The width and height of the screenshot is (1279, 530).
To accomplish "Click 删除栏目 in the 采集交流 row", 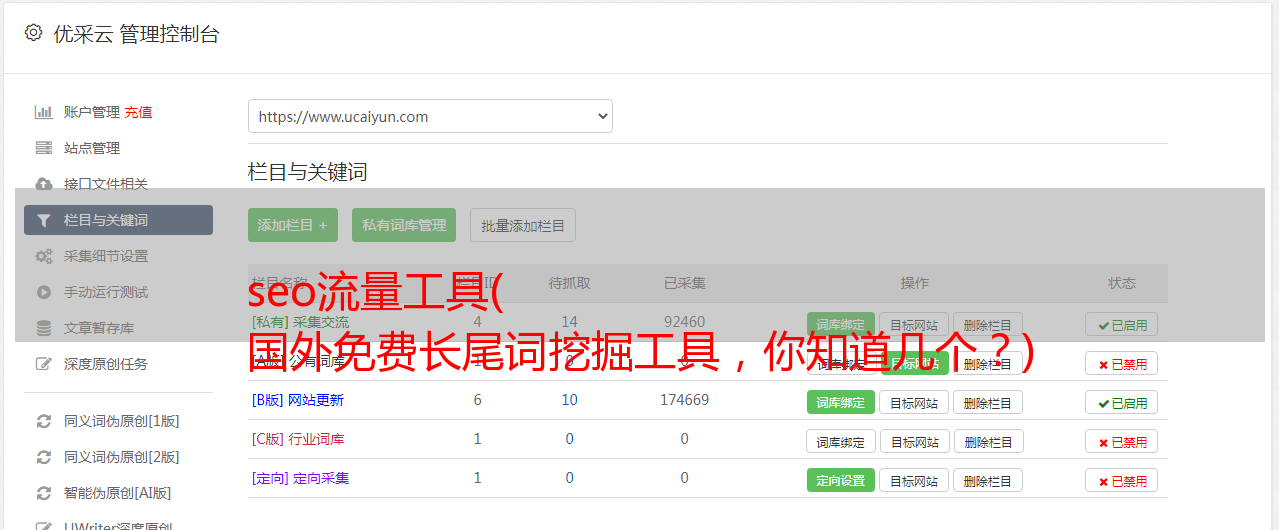I will coord(988,324).
